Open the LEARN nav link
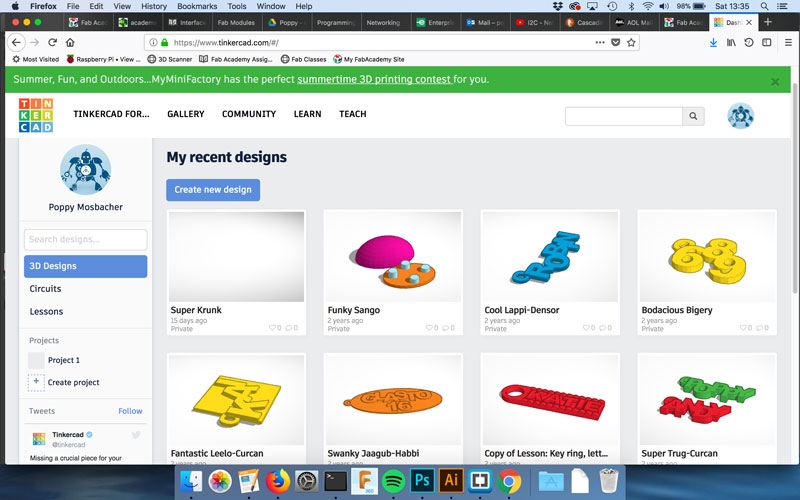 [308, 114]
